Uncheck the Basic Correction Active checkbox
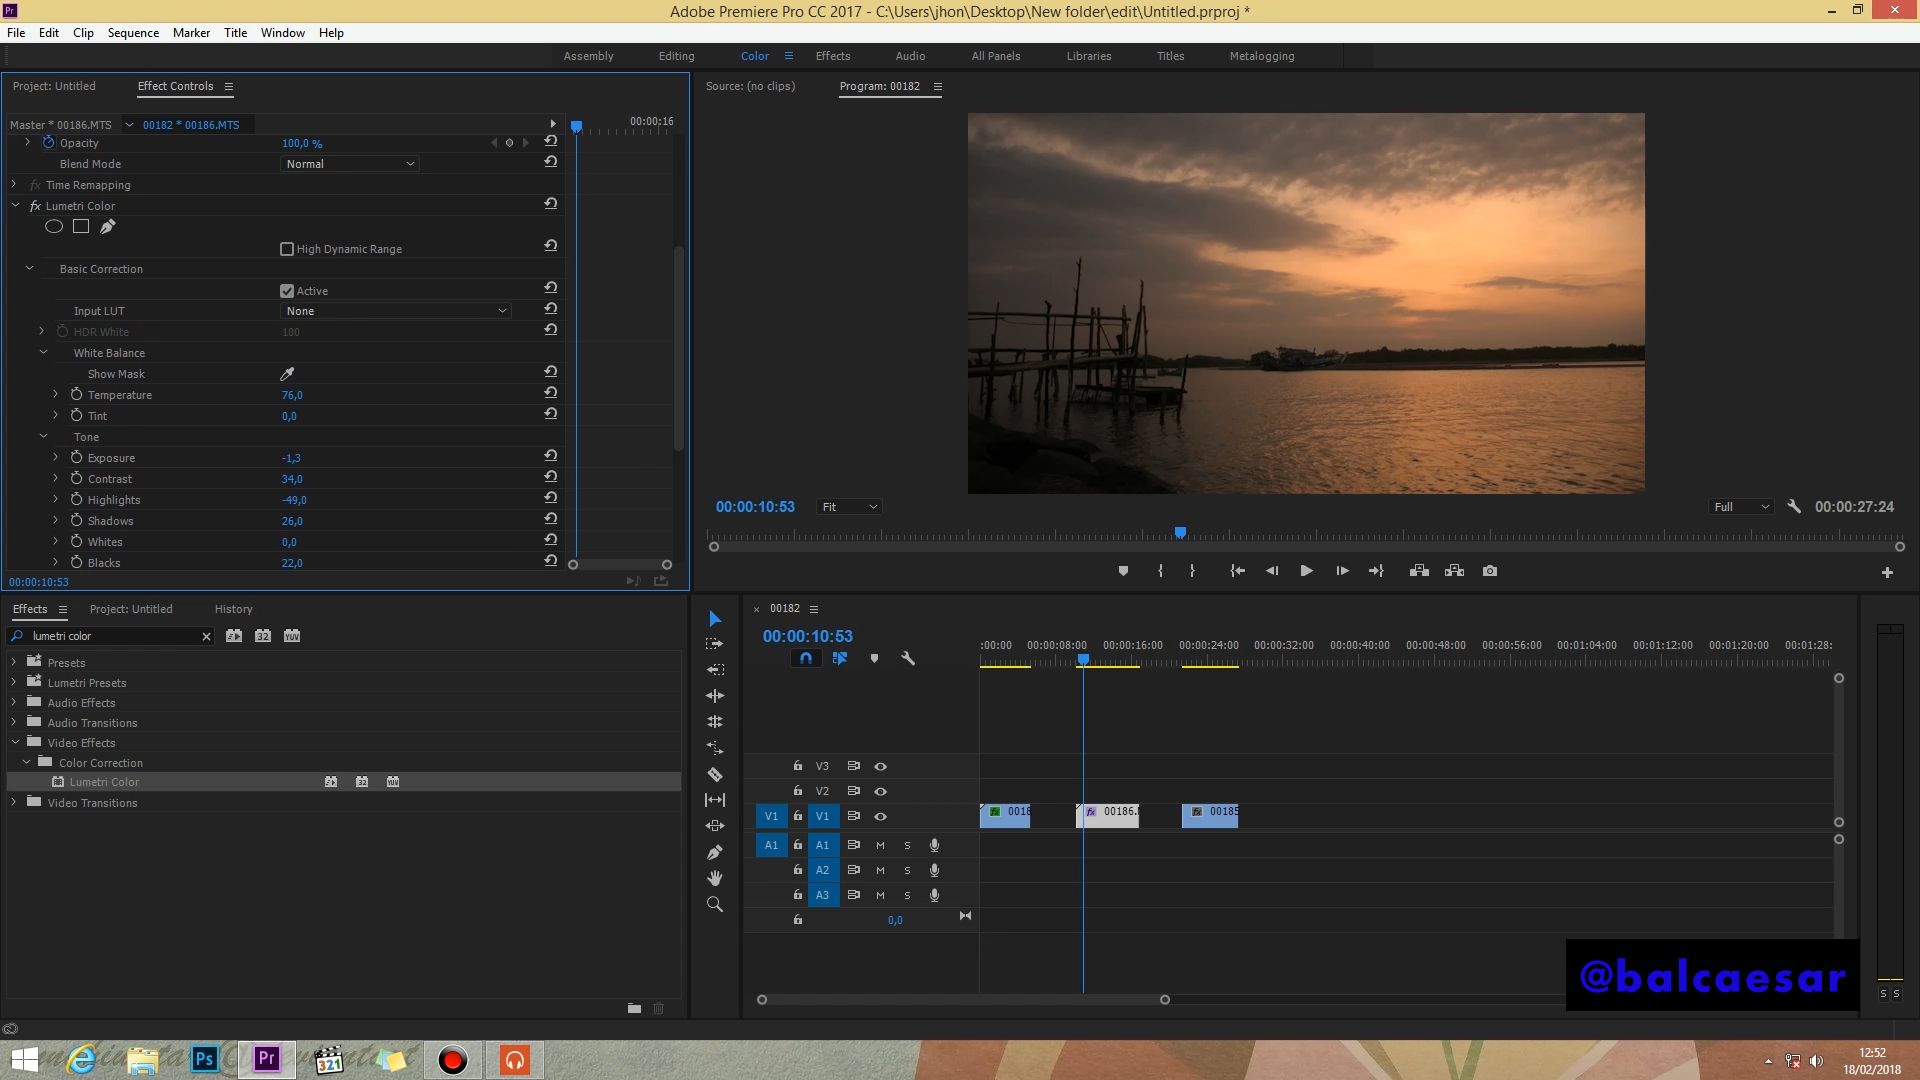Image resolution: width=1920 pixels, height=1080 pixels. point(287,291)
